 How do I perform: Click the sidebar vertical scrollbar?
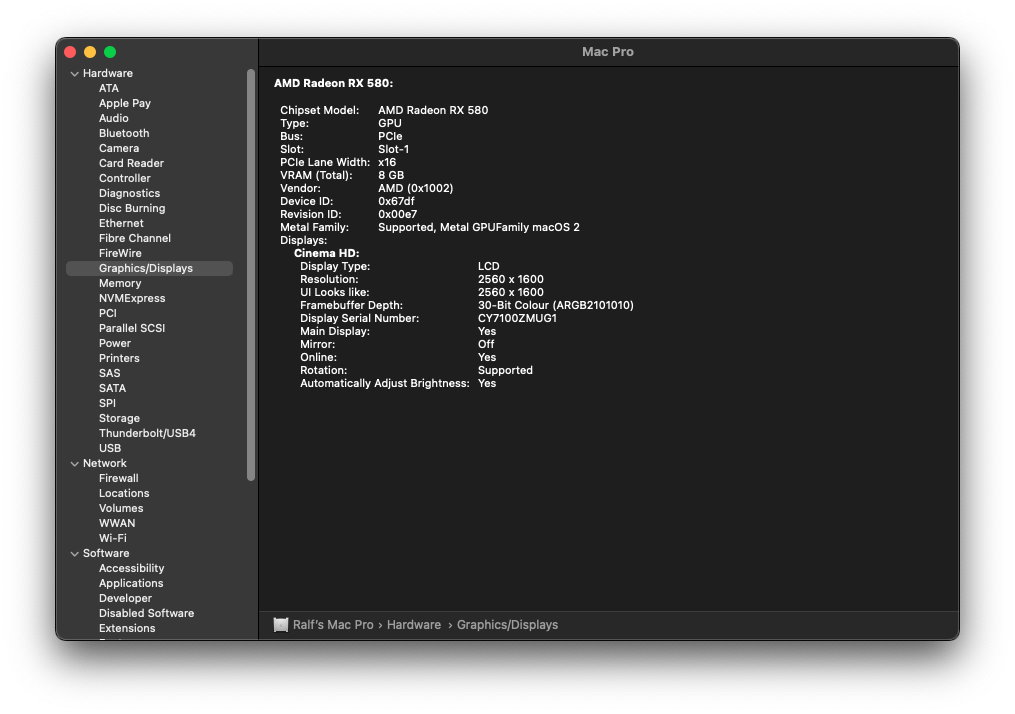click(x=251, y=275)
